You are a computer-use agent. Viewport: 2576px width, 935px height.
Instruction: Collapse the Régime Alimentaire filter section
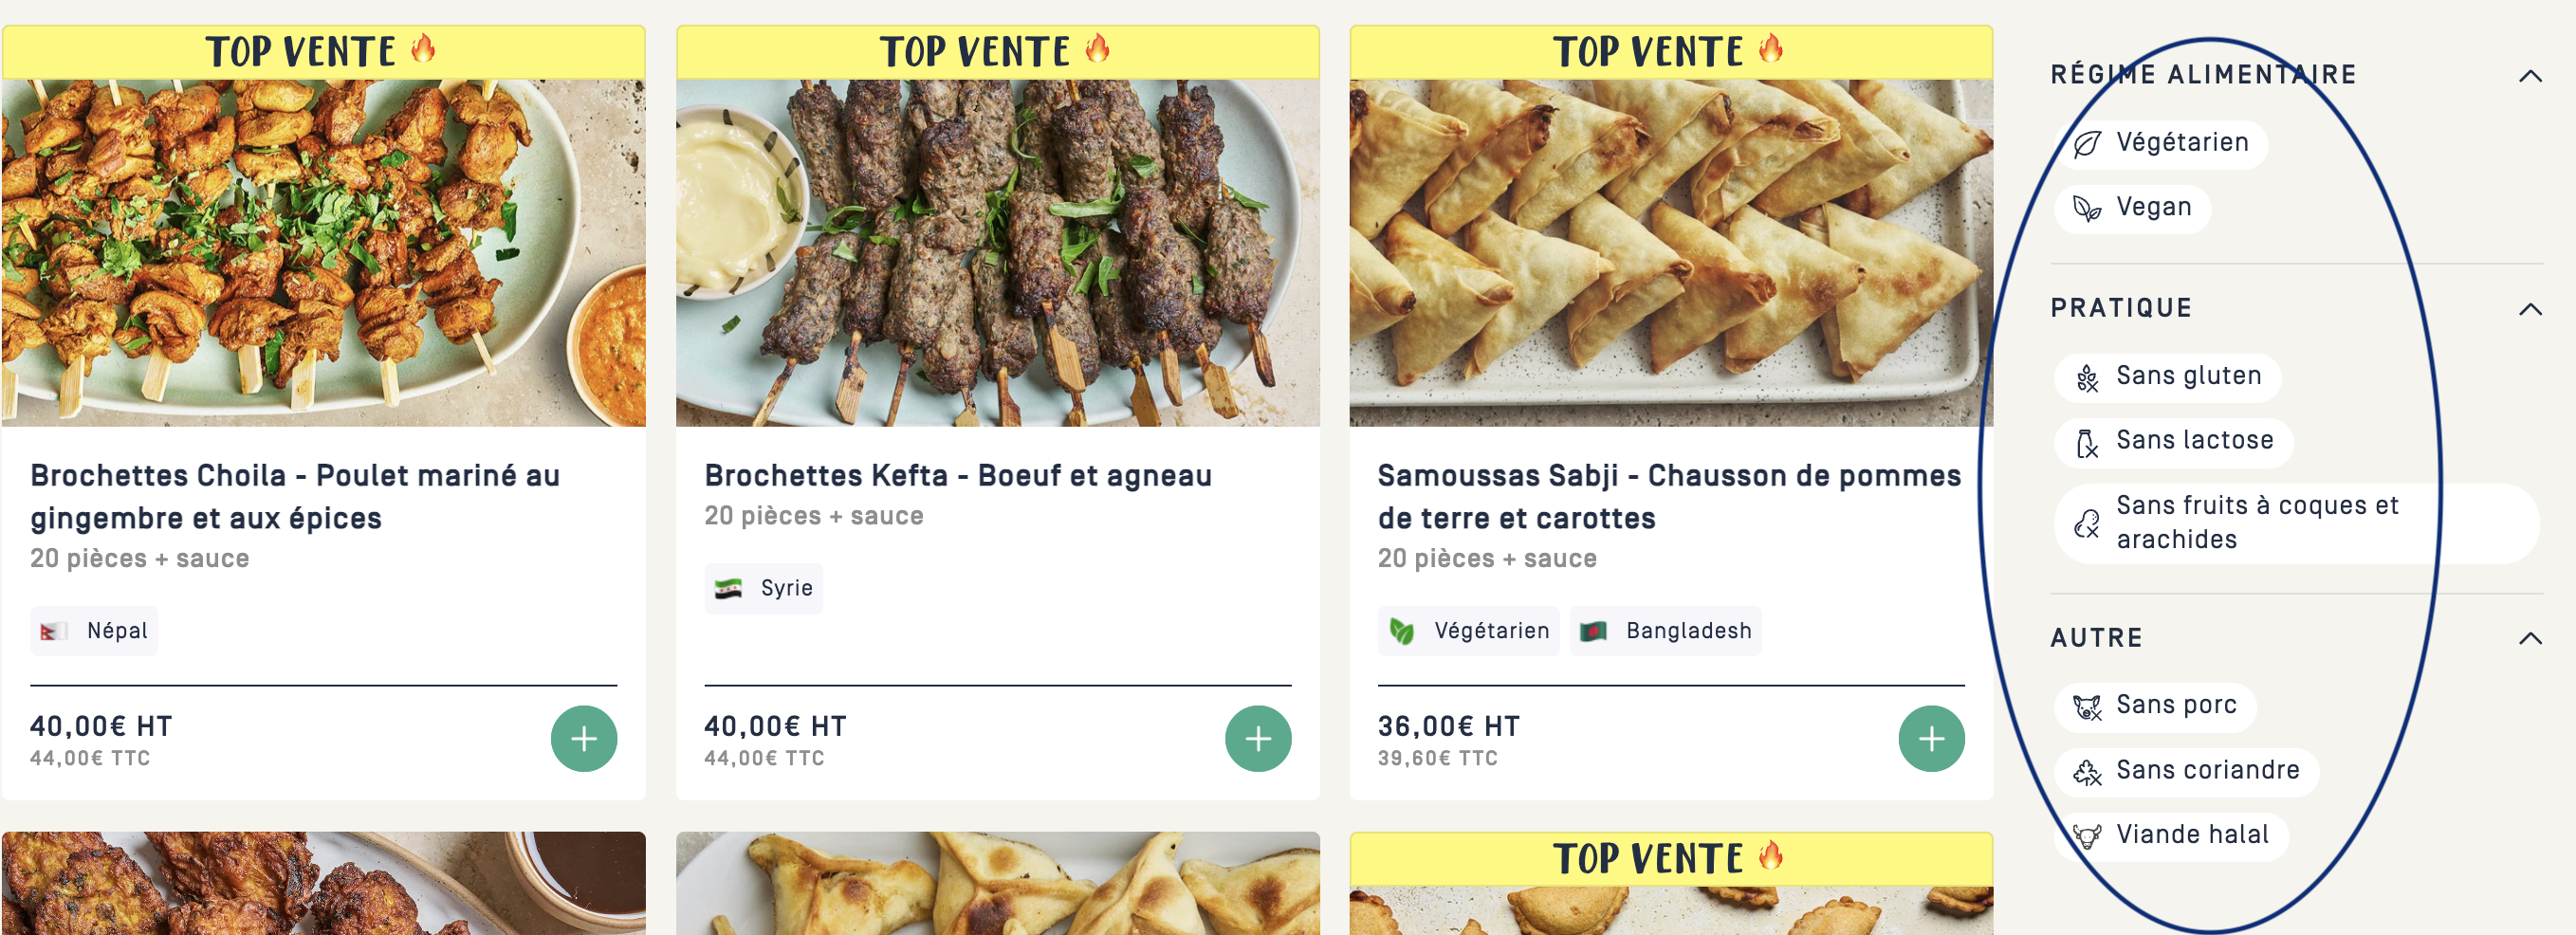point(2530,76)
